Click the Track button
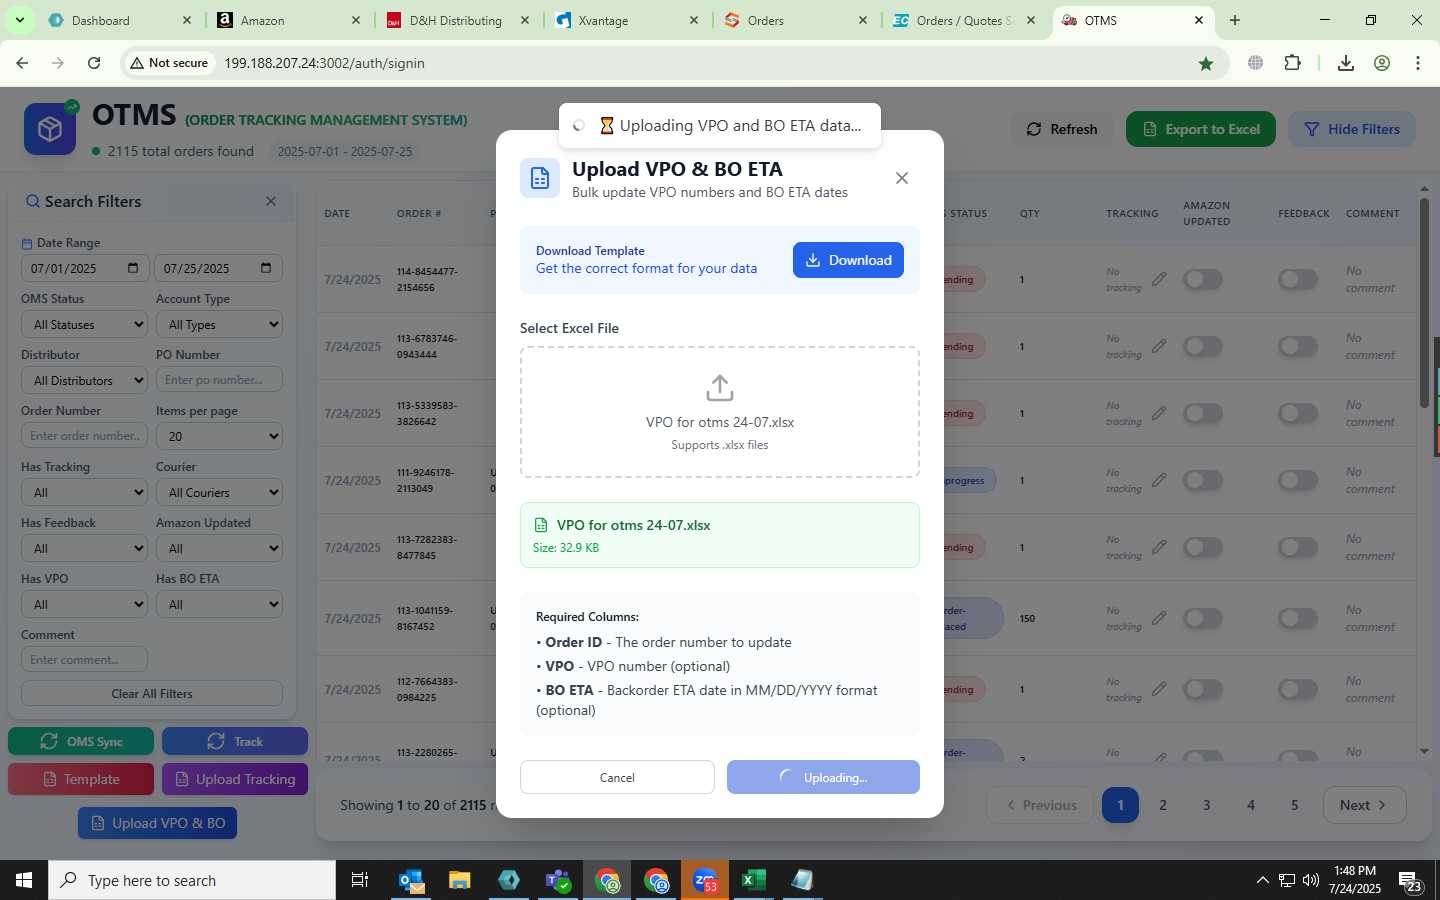 235,741
